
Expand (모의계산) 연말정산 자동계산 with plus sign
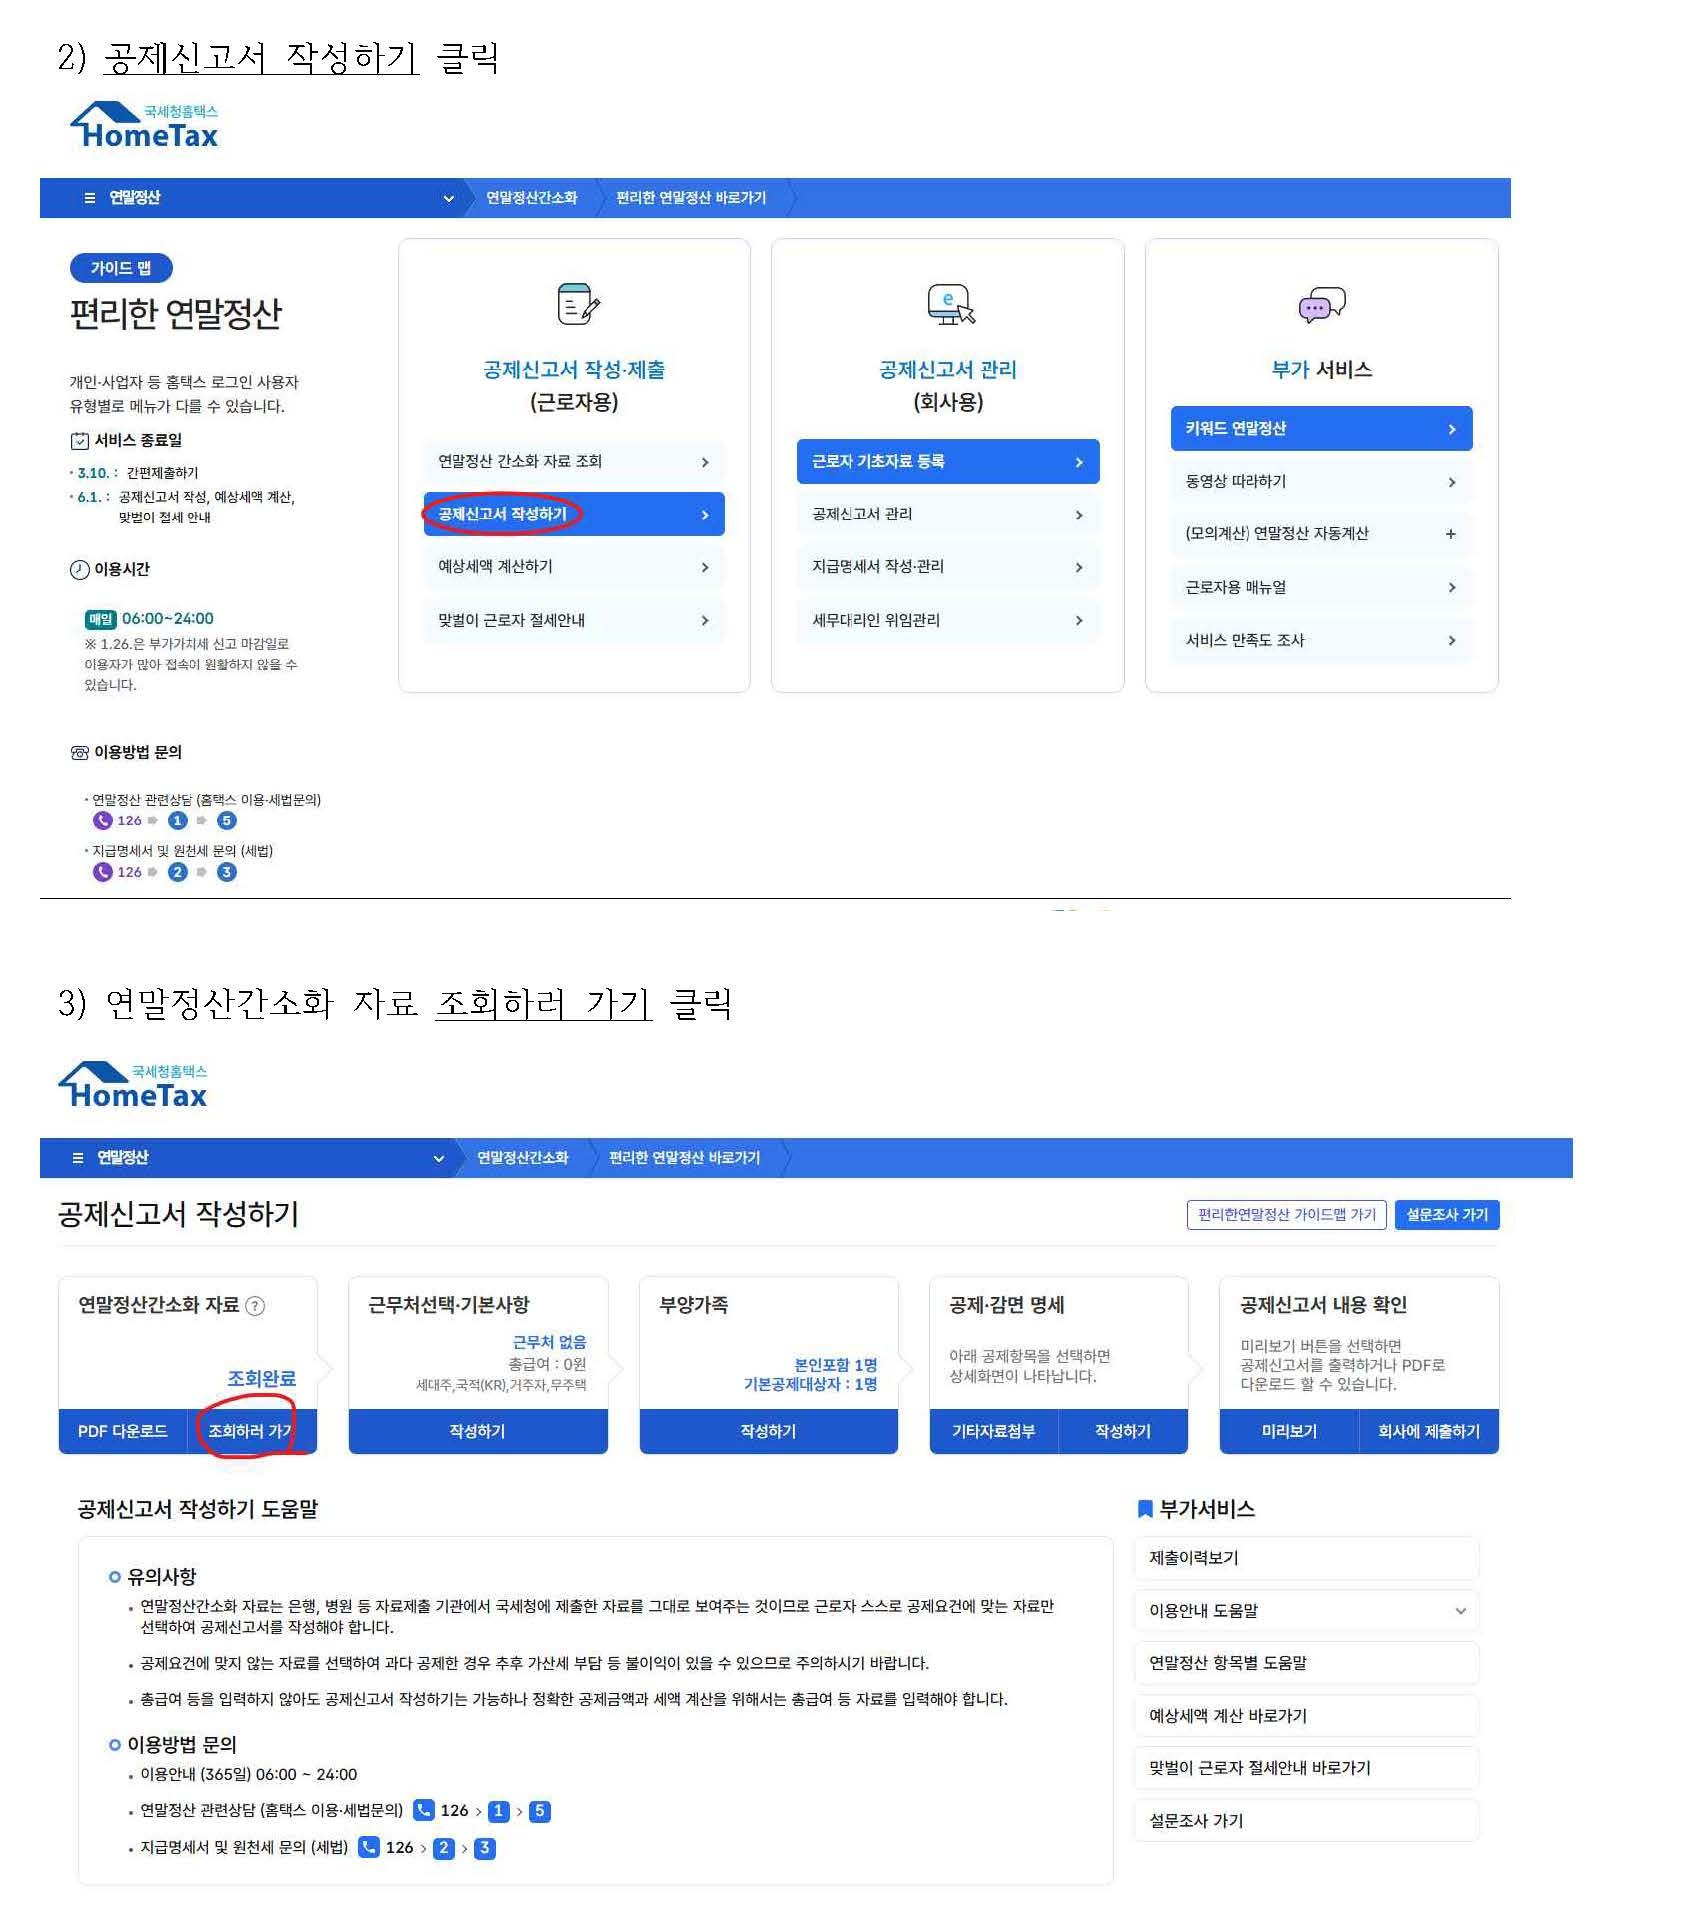pyautogui.click(x=1450, y=534)
